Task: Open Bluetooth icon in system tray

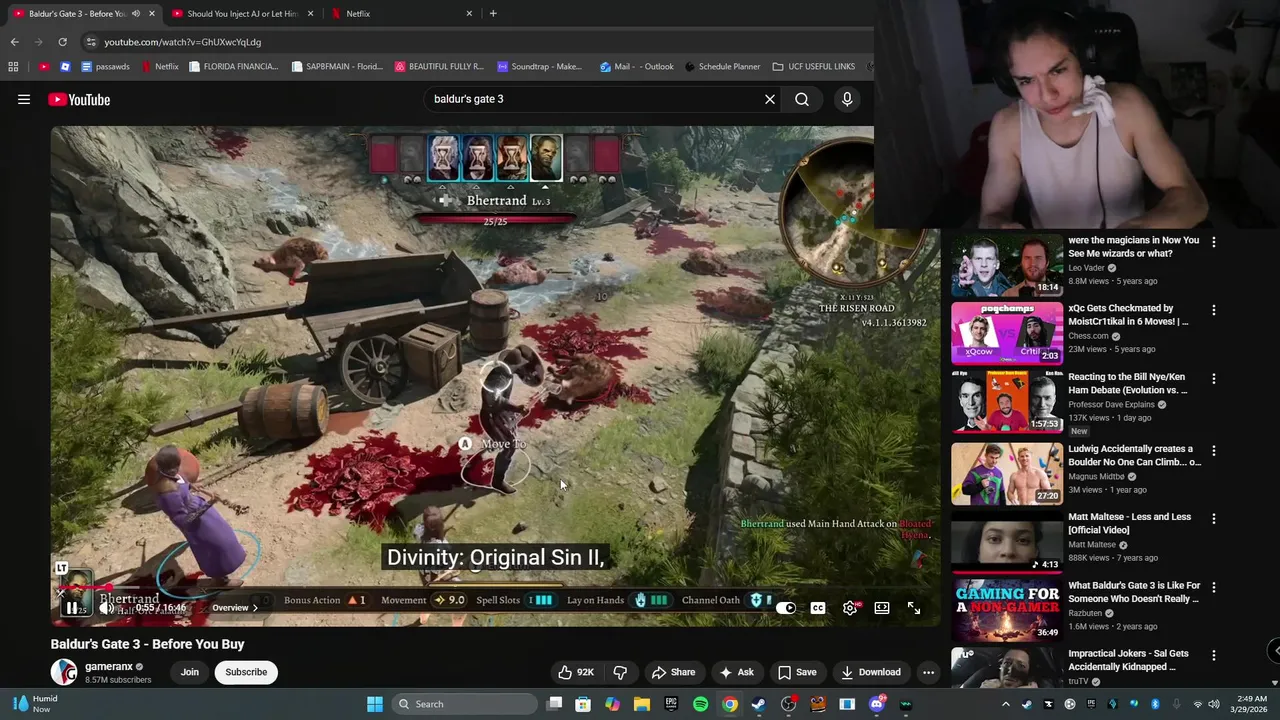Action: 1155,704
